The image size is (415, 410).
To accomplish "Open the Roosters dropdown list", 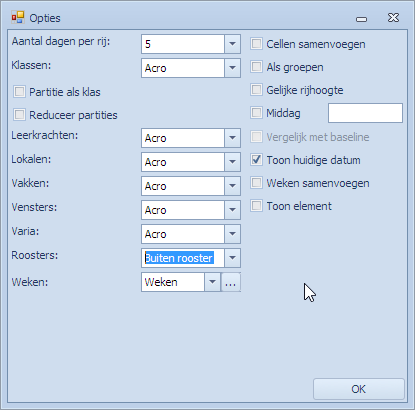I will 232,258.
